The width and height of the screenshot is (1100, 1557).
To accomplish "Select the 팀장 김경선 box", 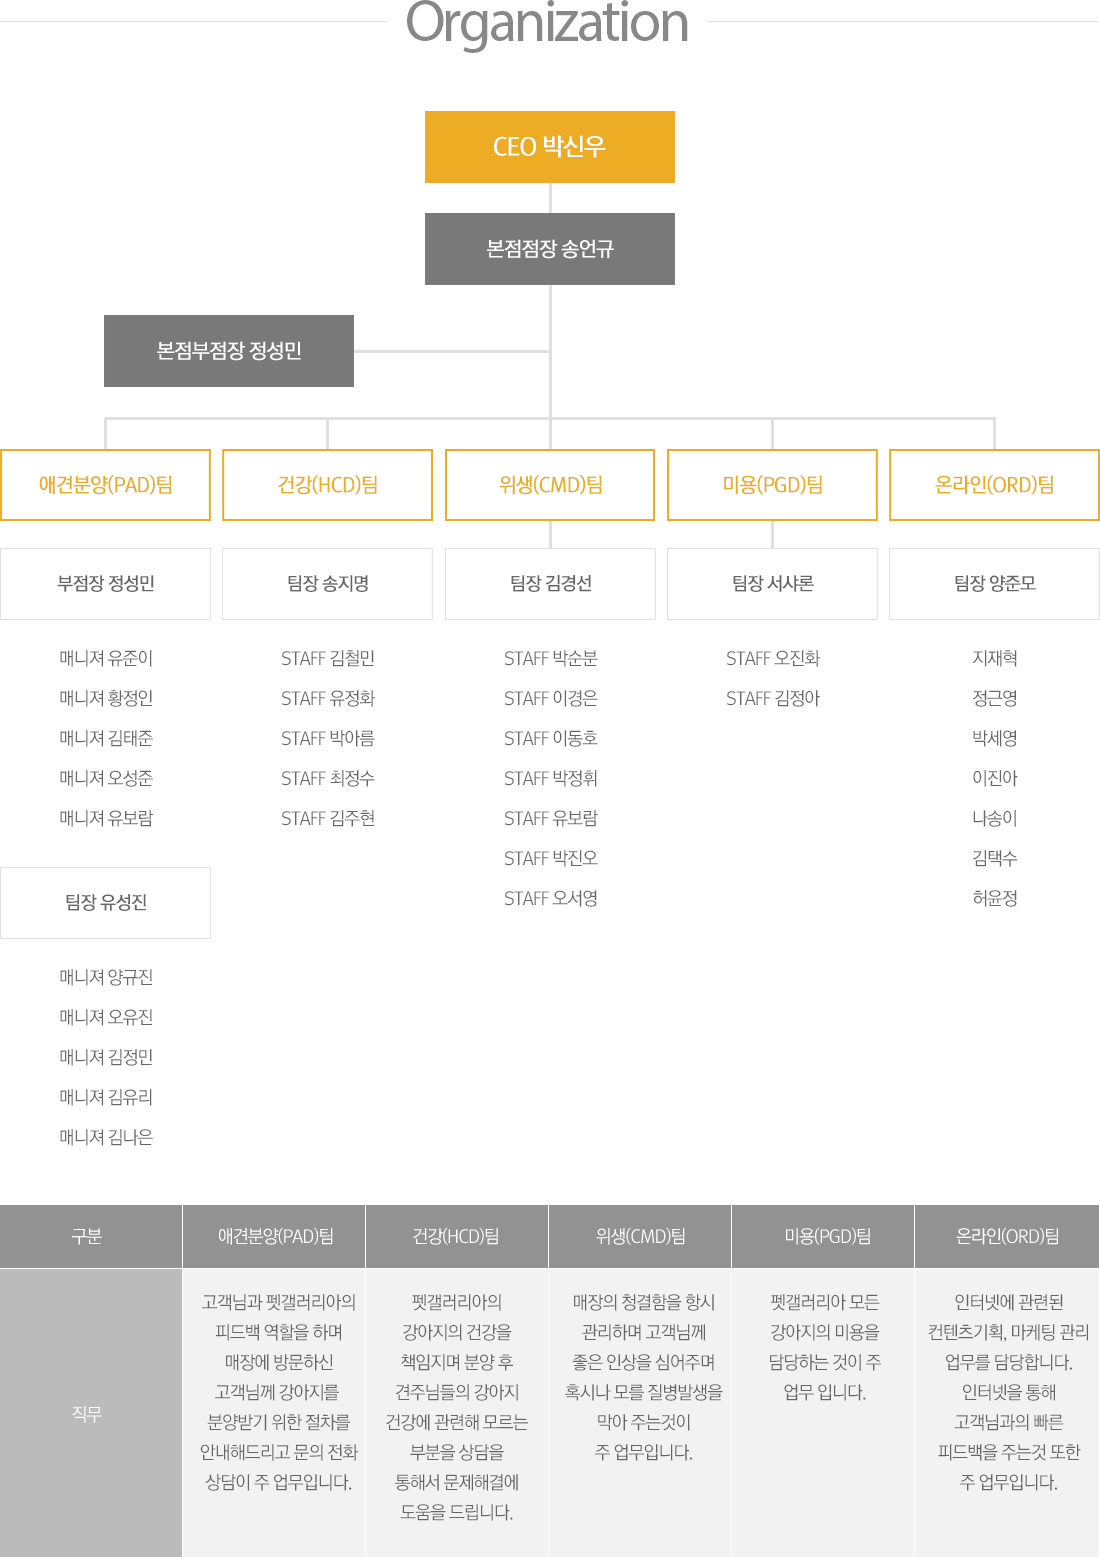I will tap(550, 584).
